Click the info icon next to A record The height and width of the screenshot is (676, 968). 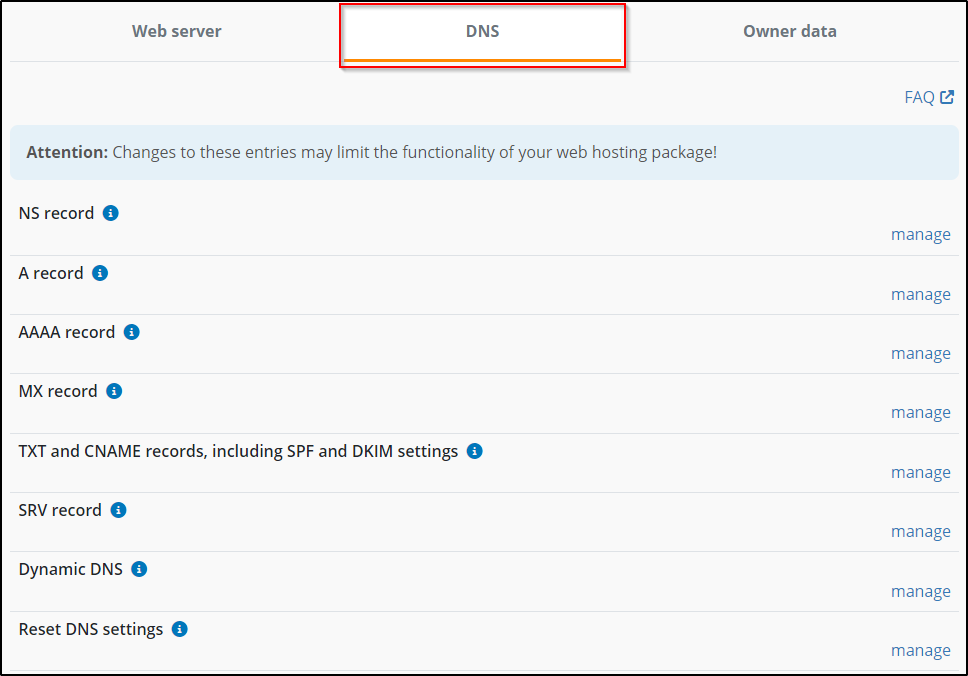[100, 273]
